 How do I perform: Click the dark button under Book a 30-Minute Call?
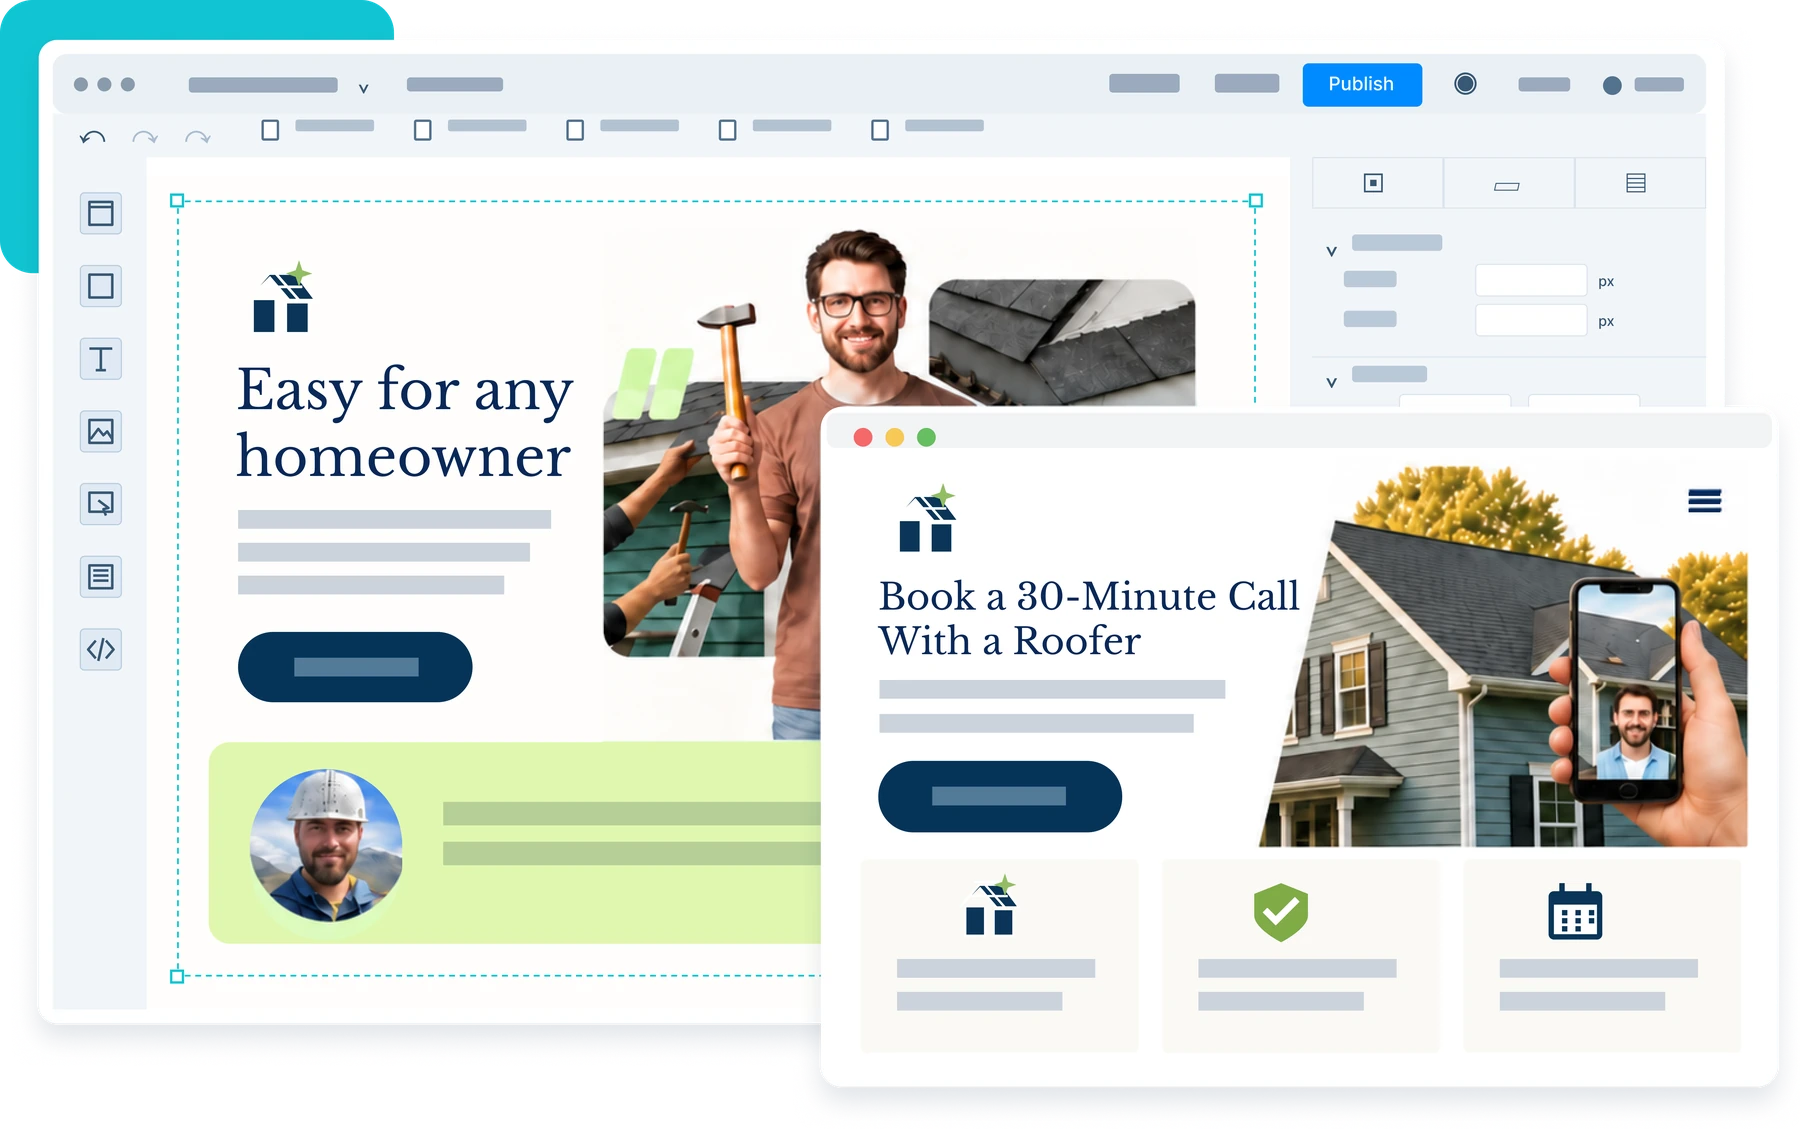[x=1000, y=796]
